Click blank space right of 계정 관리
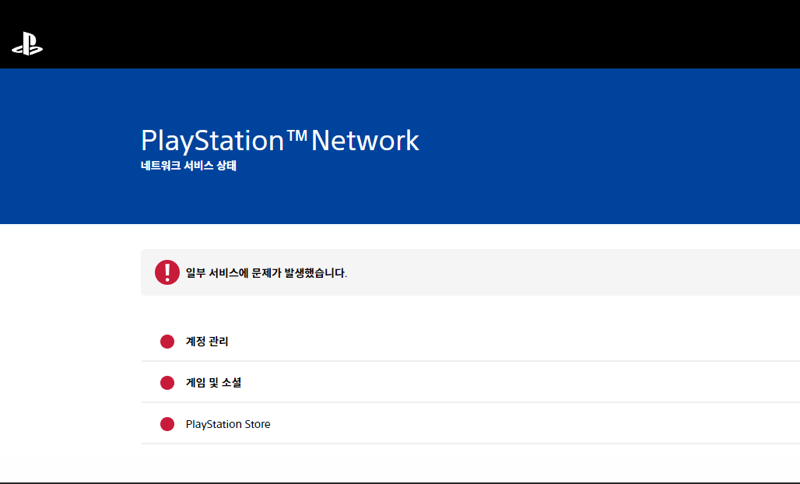 (510, 341)
